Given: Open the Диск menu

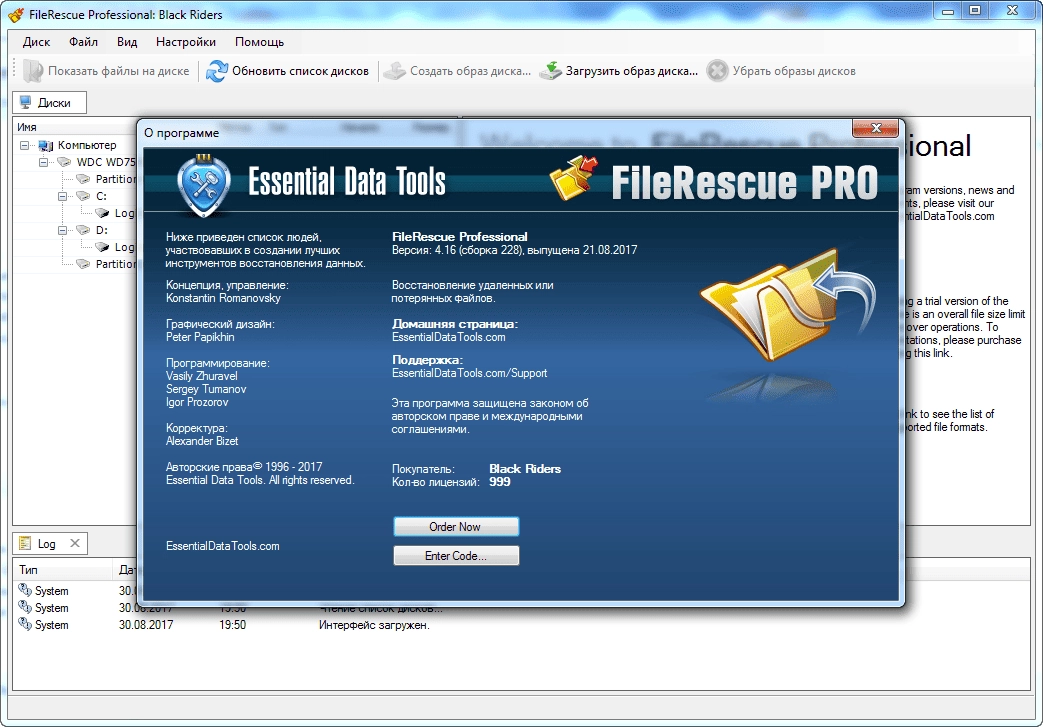Looking at the screenshot, I should 36,42.
